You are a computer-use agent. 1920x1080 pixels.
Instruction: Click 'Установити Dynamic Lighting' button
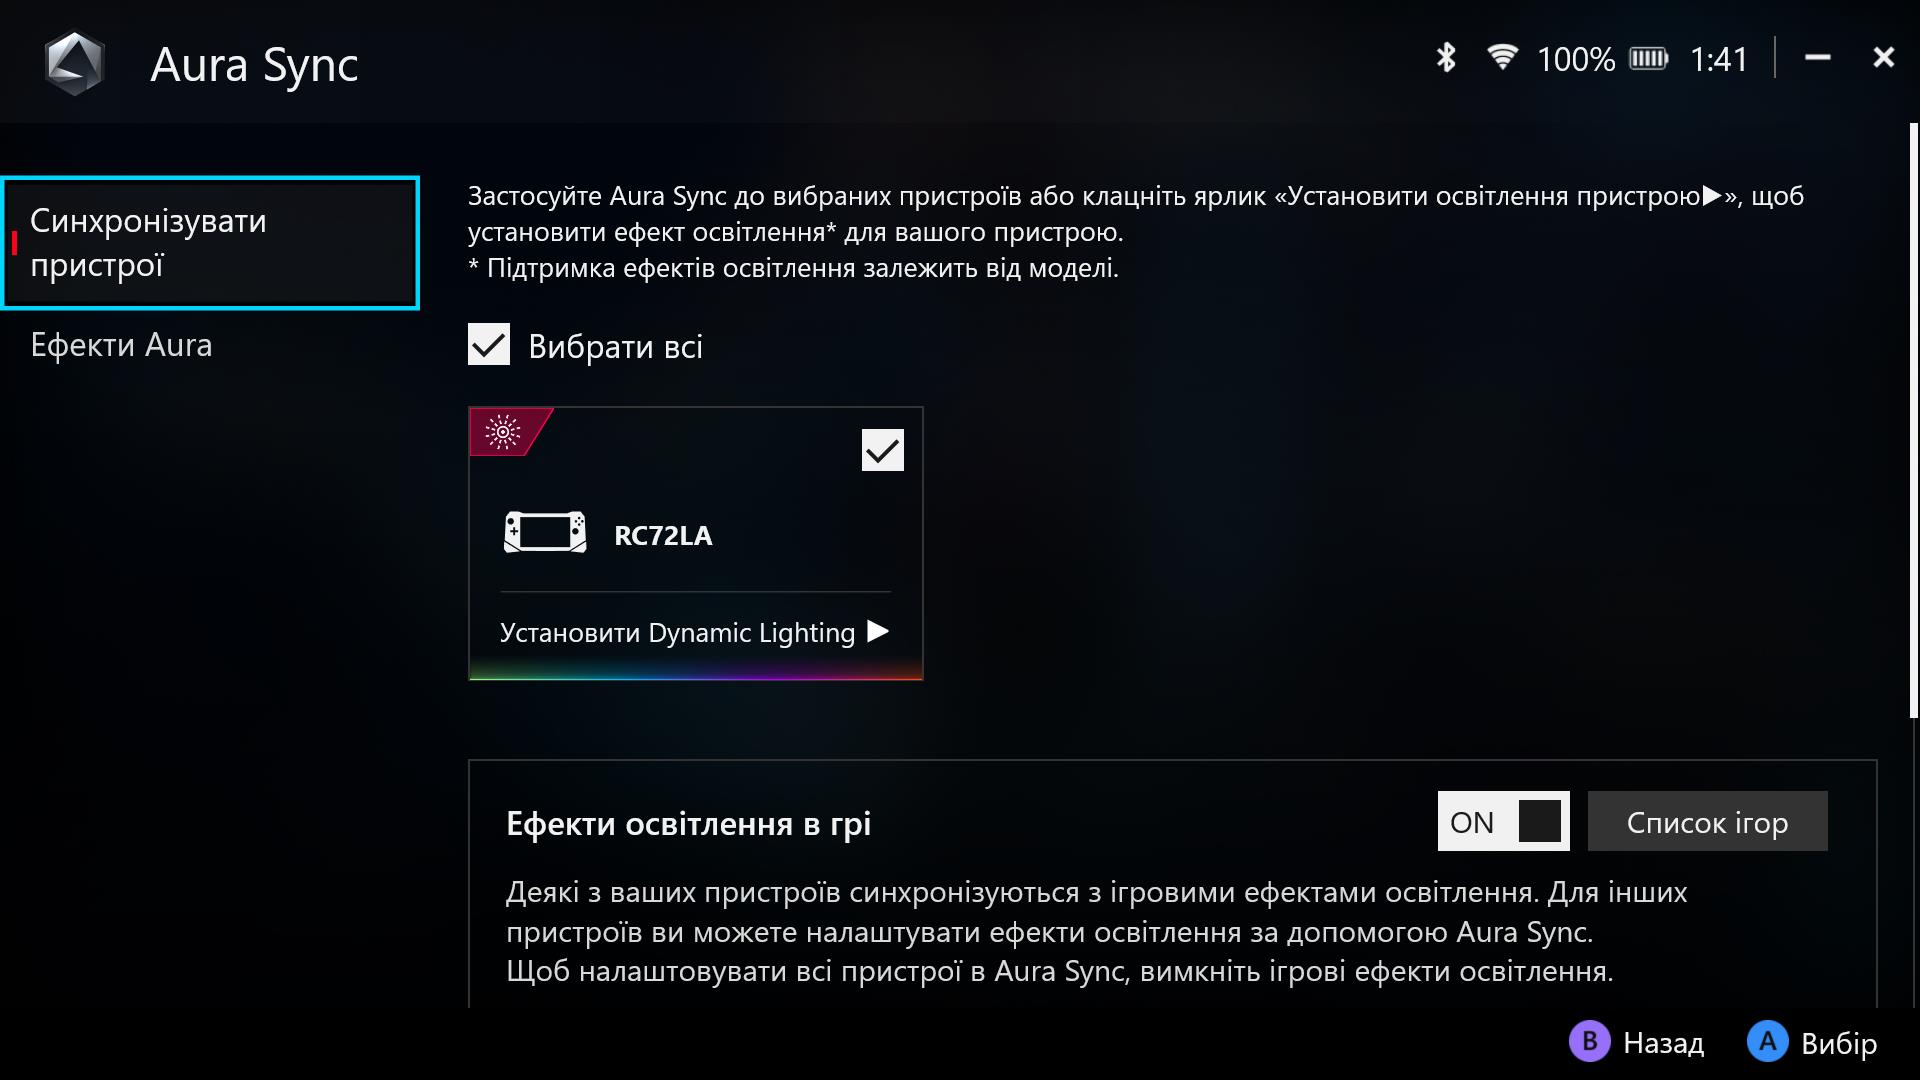click(x=695, y=632)
